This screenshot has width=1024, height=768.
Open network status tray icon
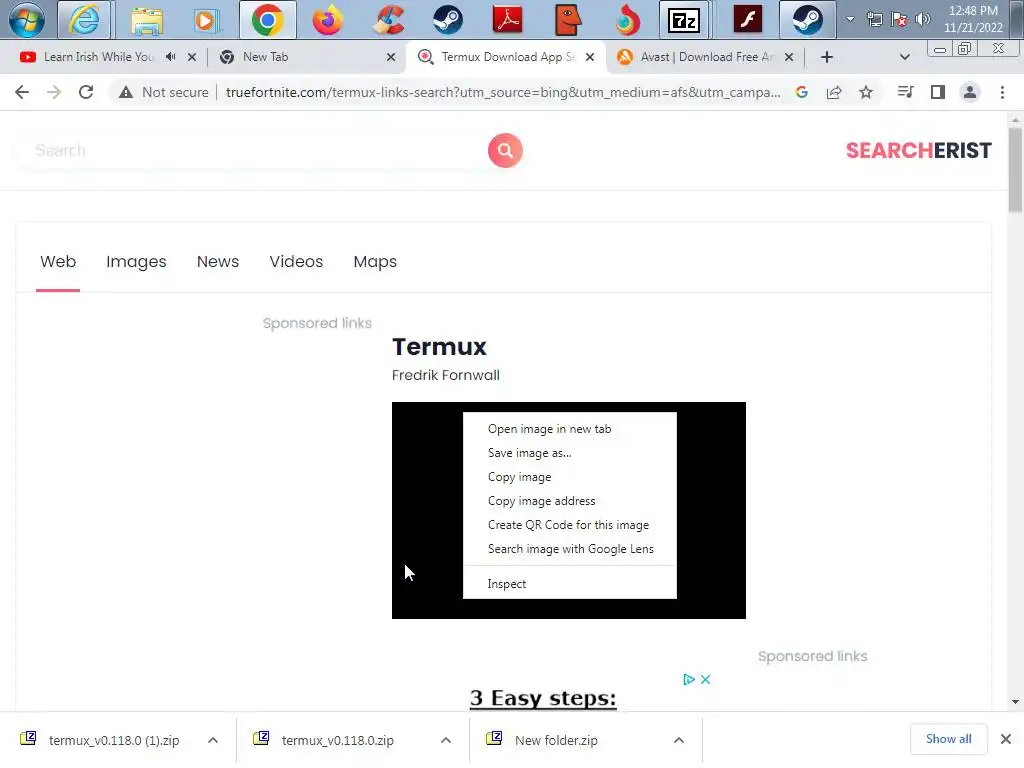tap(875, 19)
